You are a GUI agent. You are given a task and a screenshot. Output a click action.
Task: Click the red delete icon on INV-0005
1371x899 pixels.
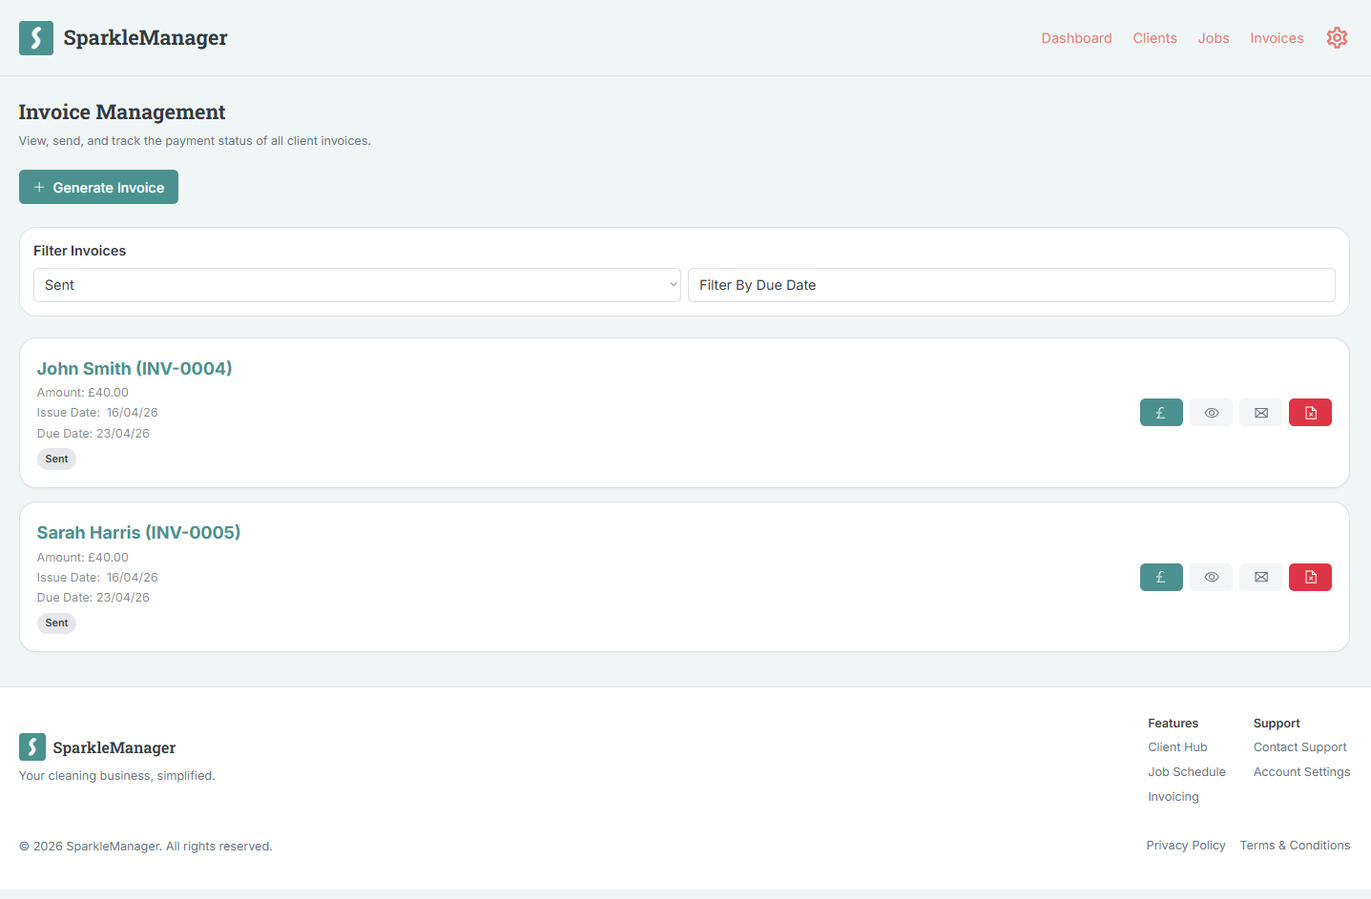(x=1310, y=577)
